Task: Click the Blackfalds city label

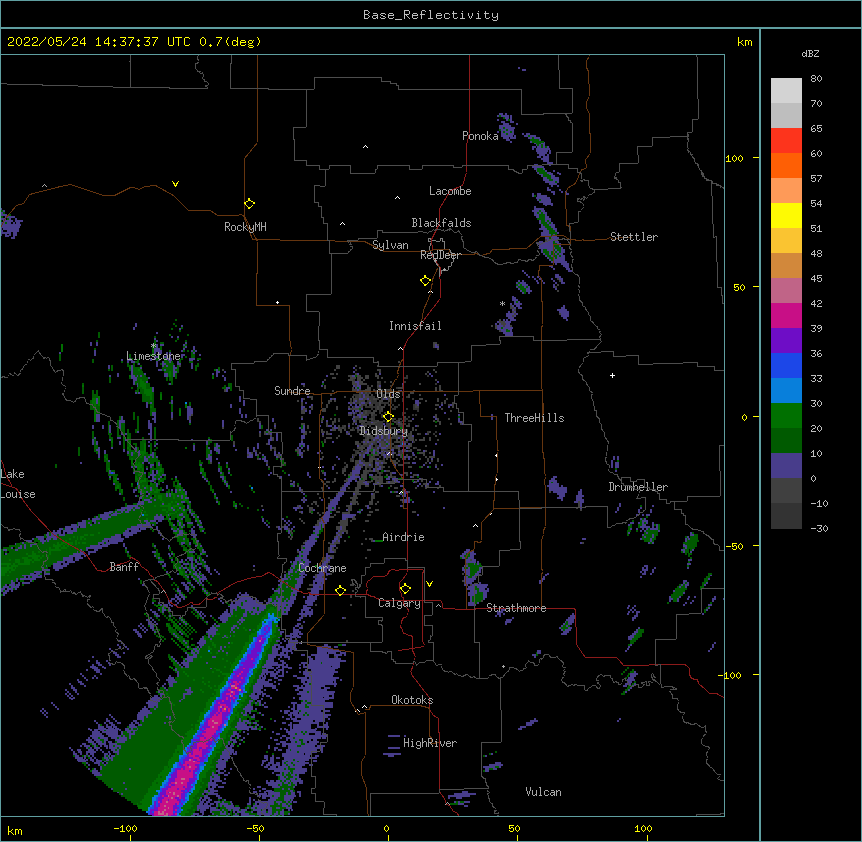Action: tap(441, 223)
